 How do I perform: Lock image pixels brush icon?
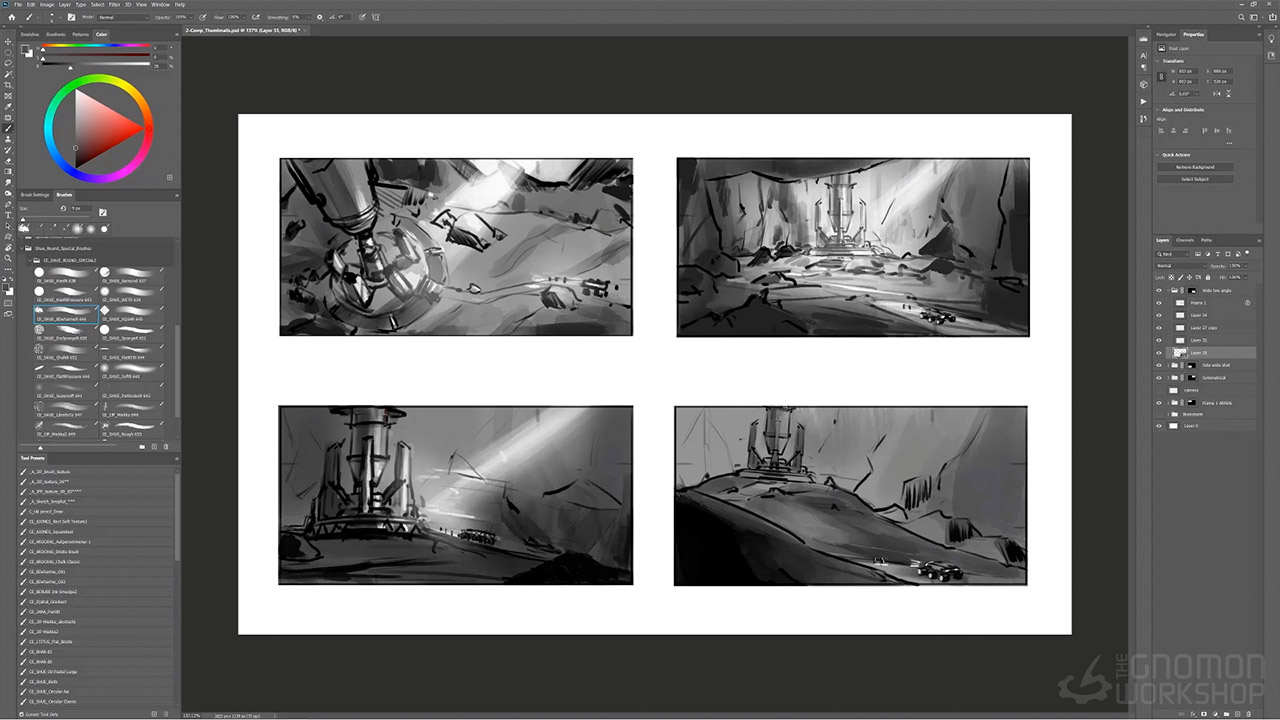[x=1180, y=277]
